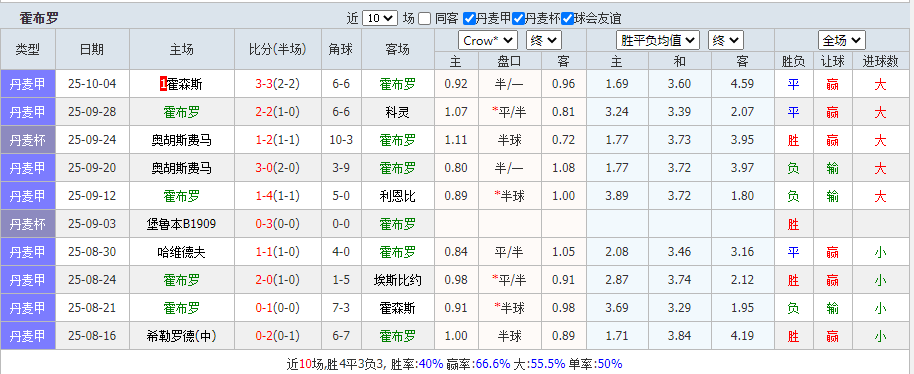
Task: Open away team 科灵 in the 25-09-28 row
Action: point(398,112)
